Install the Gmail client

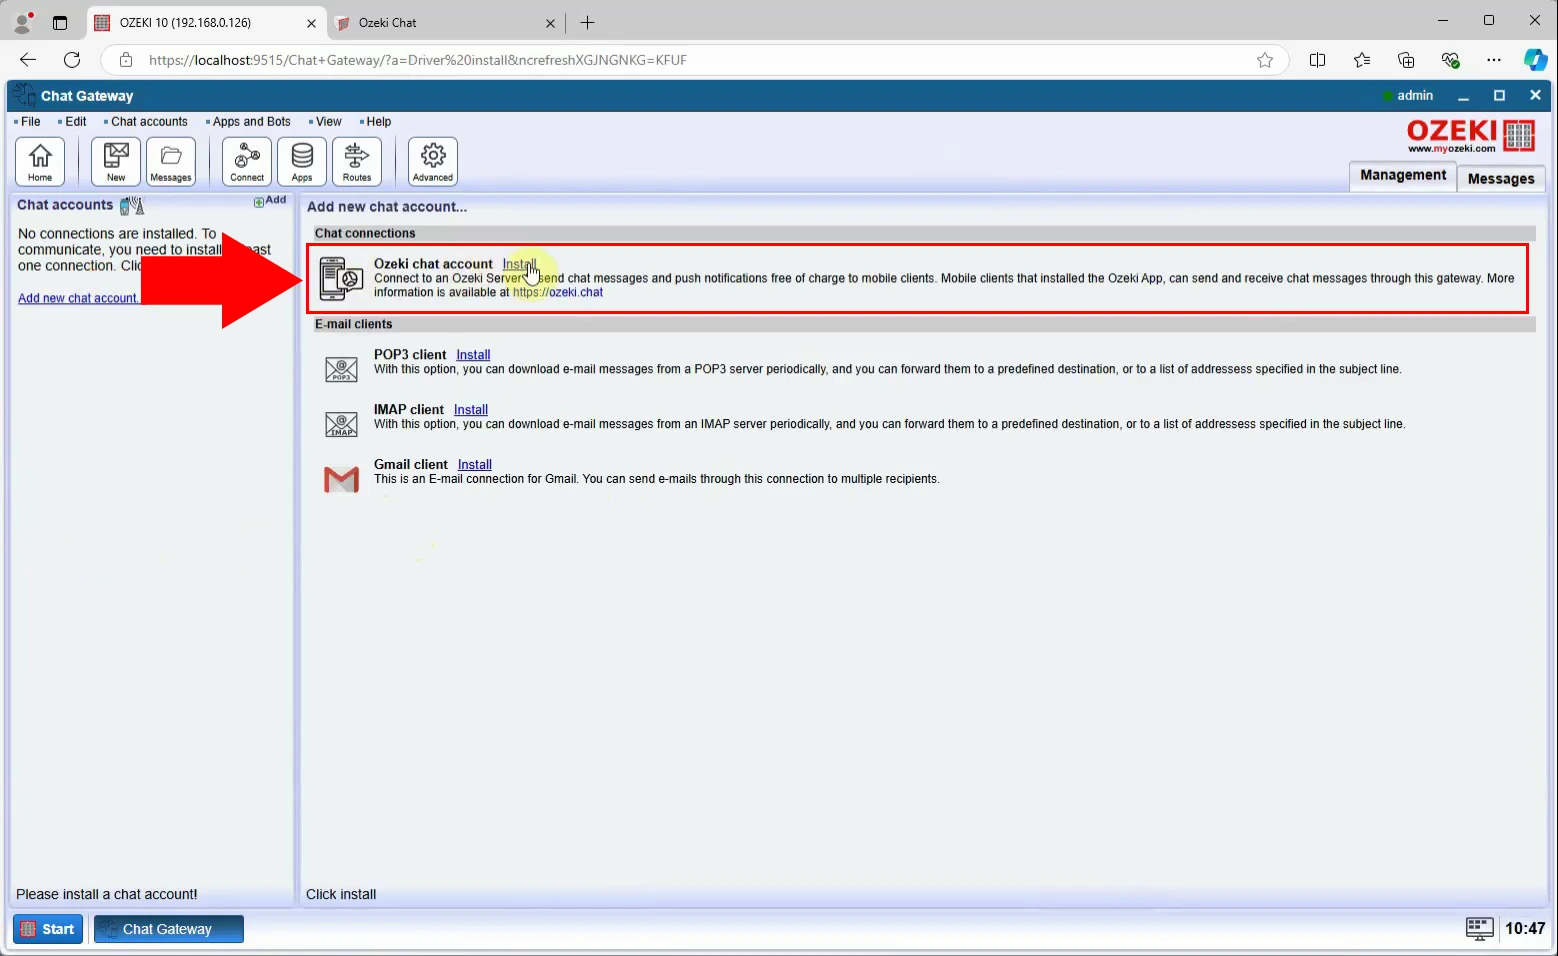point(475,465)
